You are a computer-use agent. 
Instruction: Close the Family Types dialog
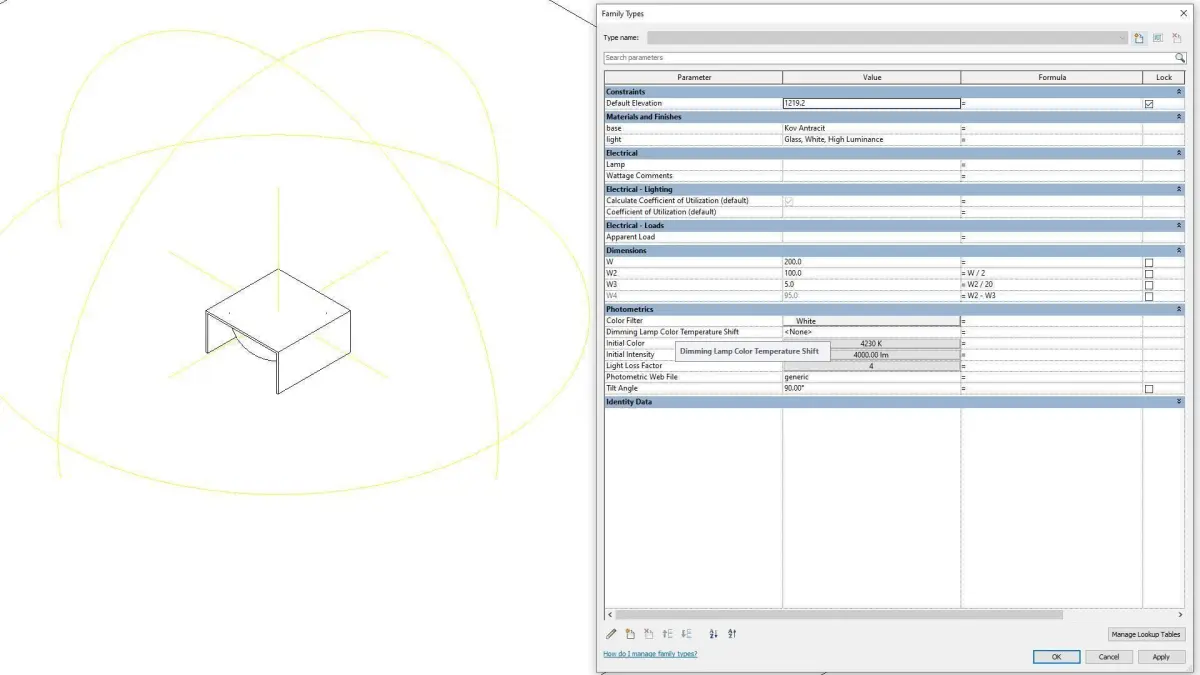tap(1183, 14)
